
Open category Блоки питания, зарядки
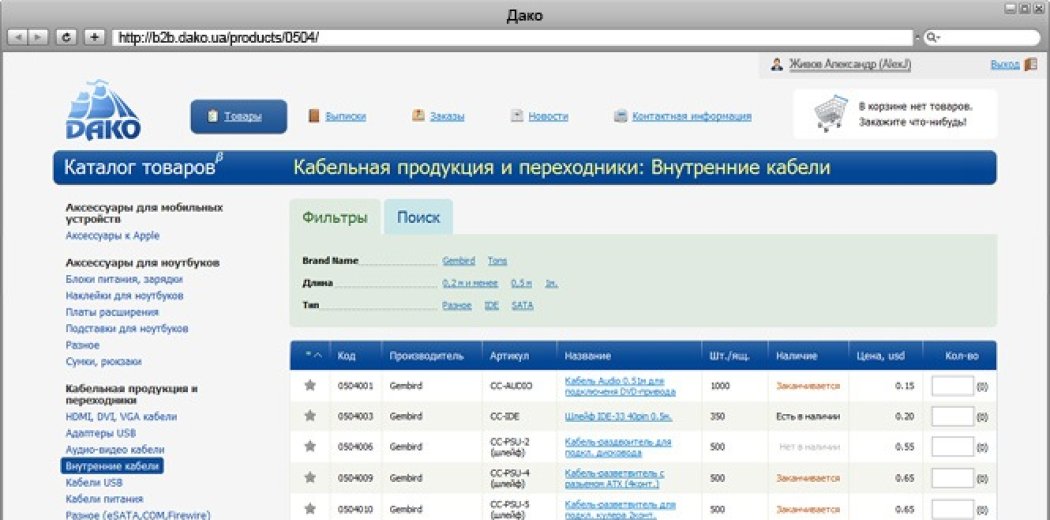[x=124, y=279]
